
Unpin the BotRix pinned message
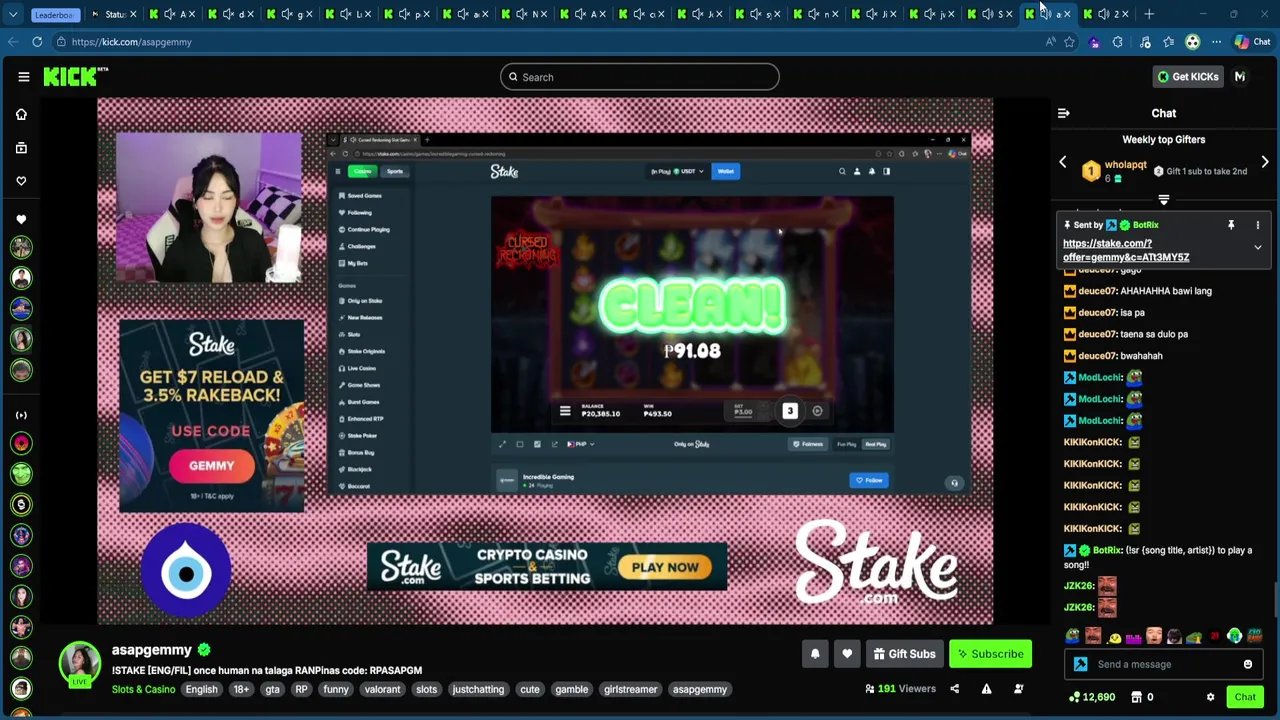point(1231,225)
